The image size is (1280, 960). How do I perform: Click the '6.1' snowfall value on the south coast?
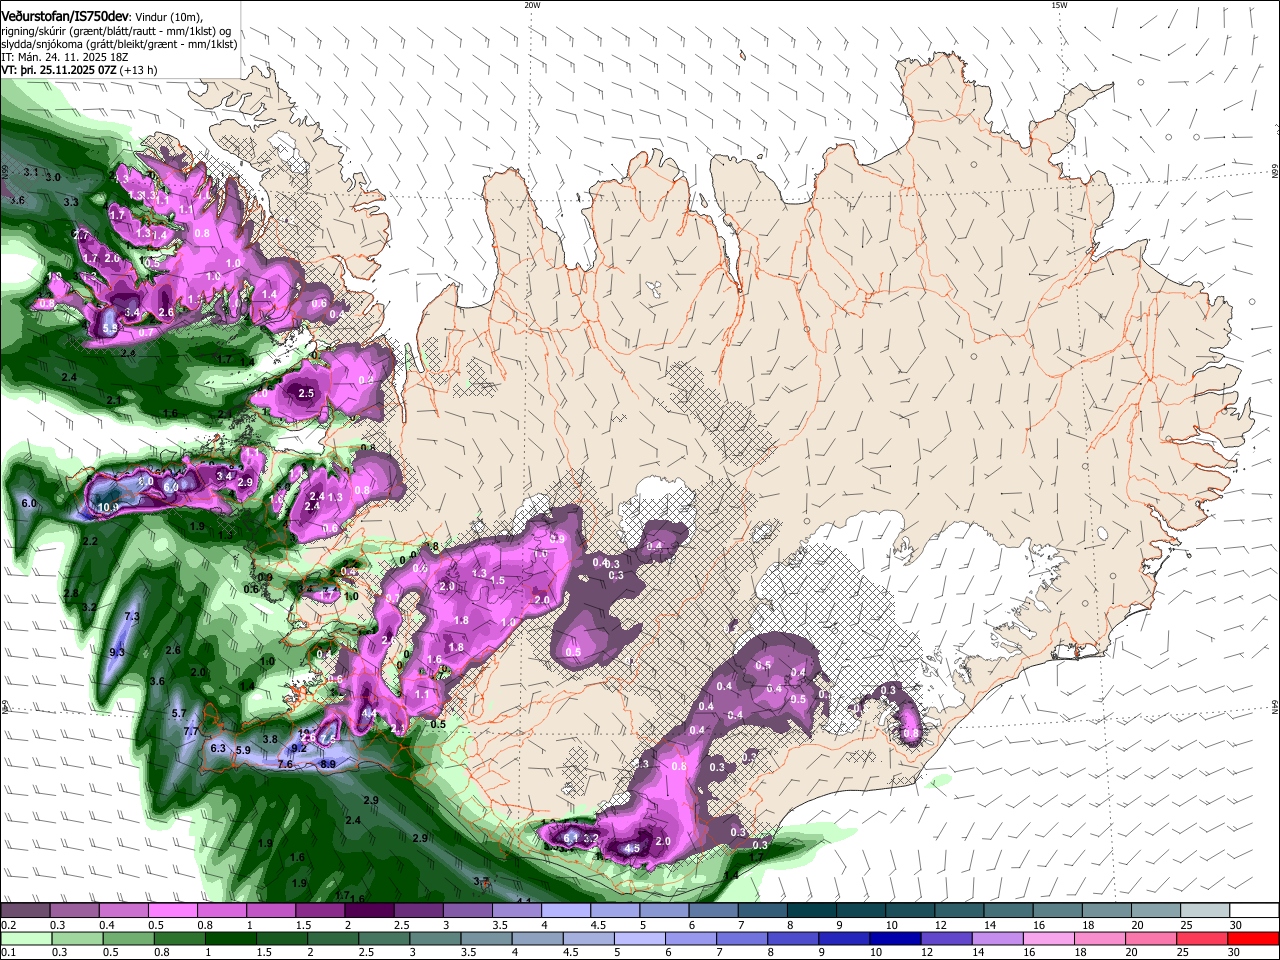[x=572, y=838]
